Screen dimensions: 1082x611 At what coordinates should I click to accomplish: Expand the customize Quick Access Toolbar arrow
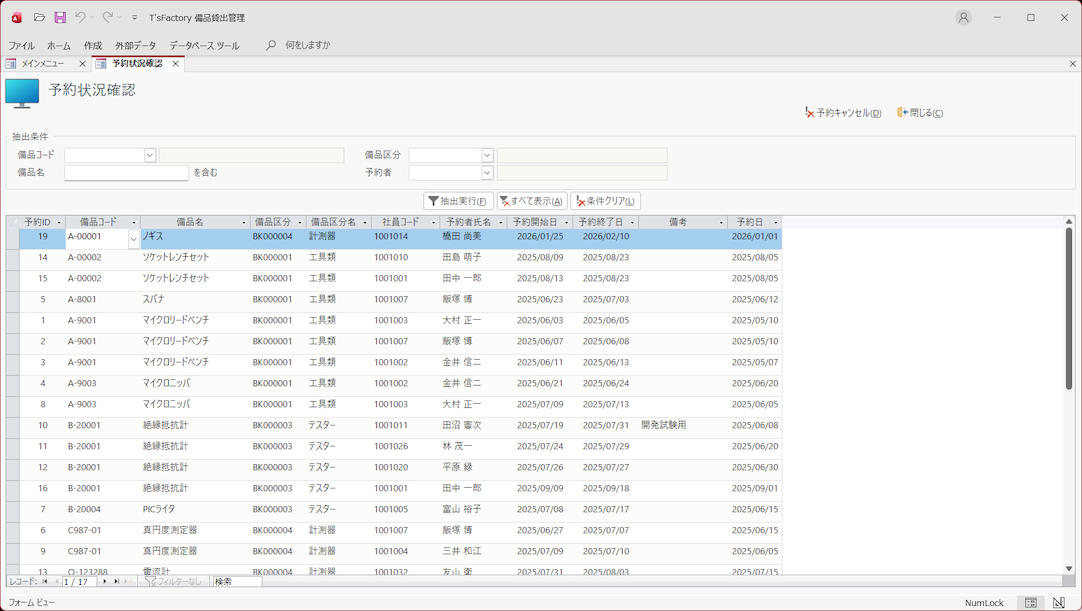tap(135, 17)
